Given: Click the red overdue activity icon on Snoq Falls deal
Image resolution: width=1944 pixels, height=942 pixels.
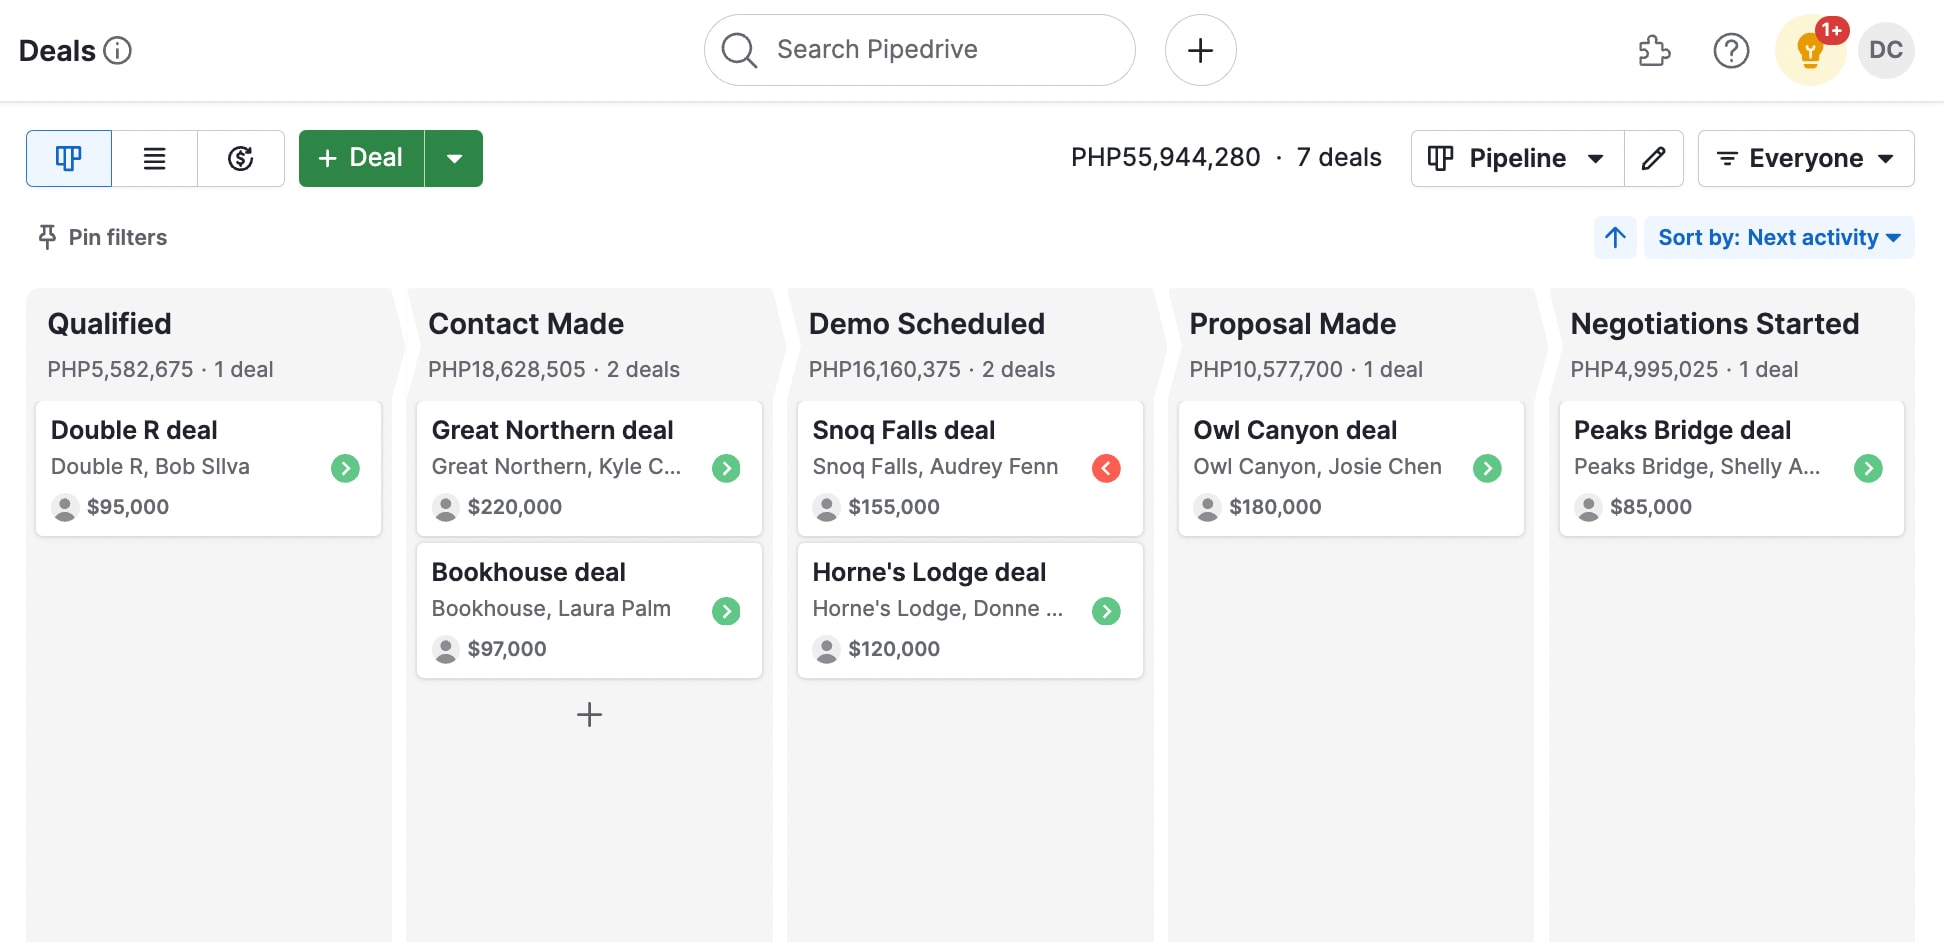Looking at the screenshot, I should click(1106, 467).
